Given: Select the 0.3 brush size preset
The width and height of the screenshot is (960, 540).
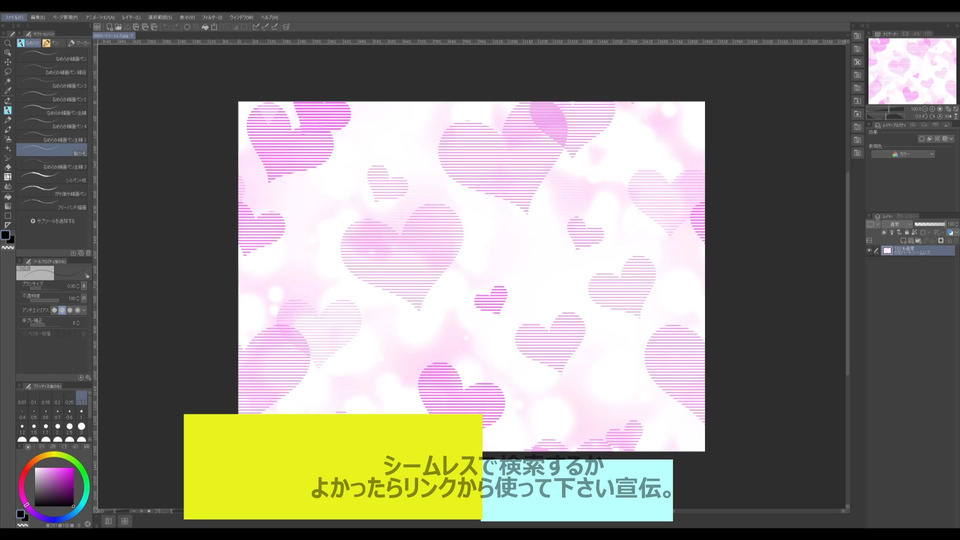Looking at the screenshot, I should coord(81,400).
